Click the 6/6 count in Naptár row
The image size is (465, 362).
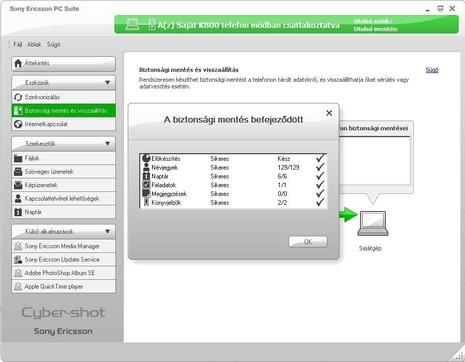point(282,176)
